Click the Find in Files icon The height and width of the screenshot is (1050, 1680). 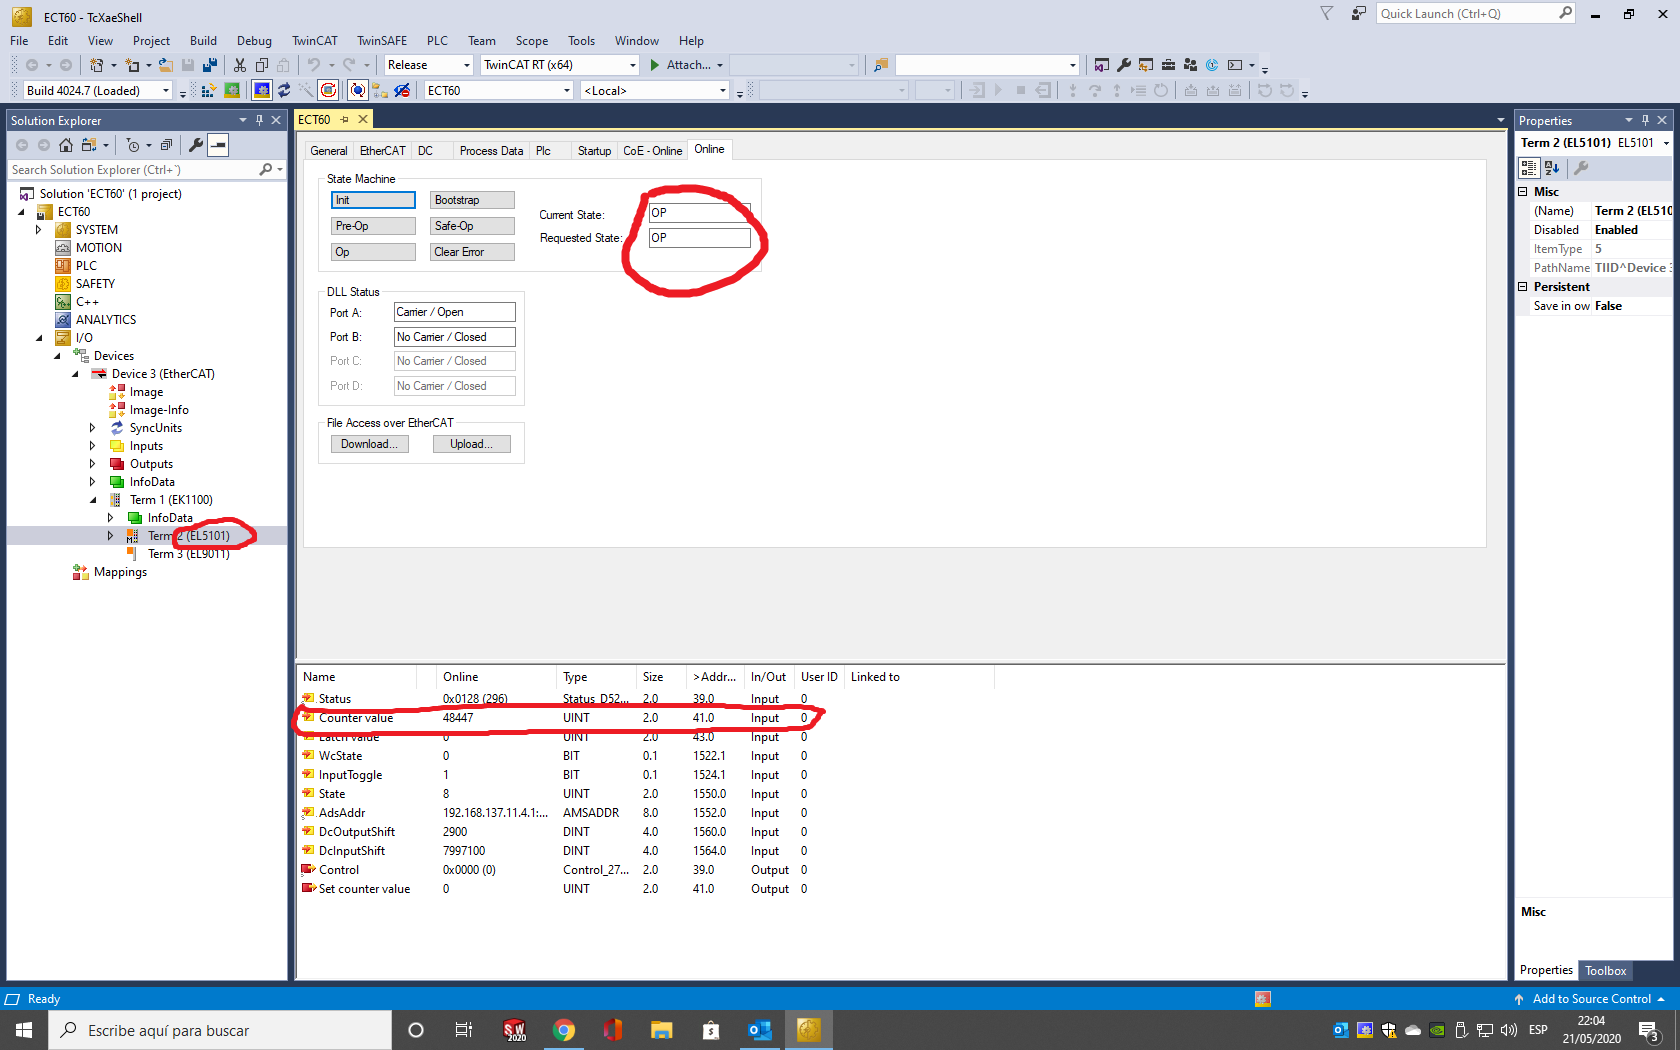(x=881, y=65)
